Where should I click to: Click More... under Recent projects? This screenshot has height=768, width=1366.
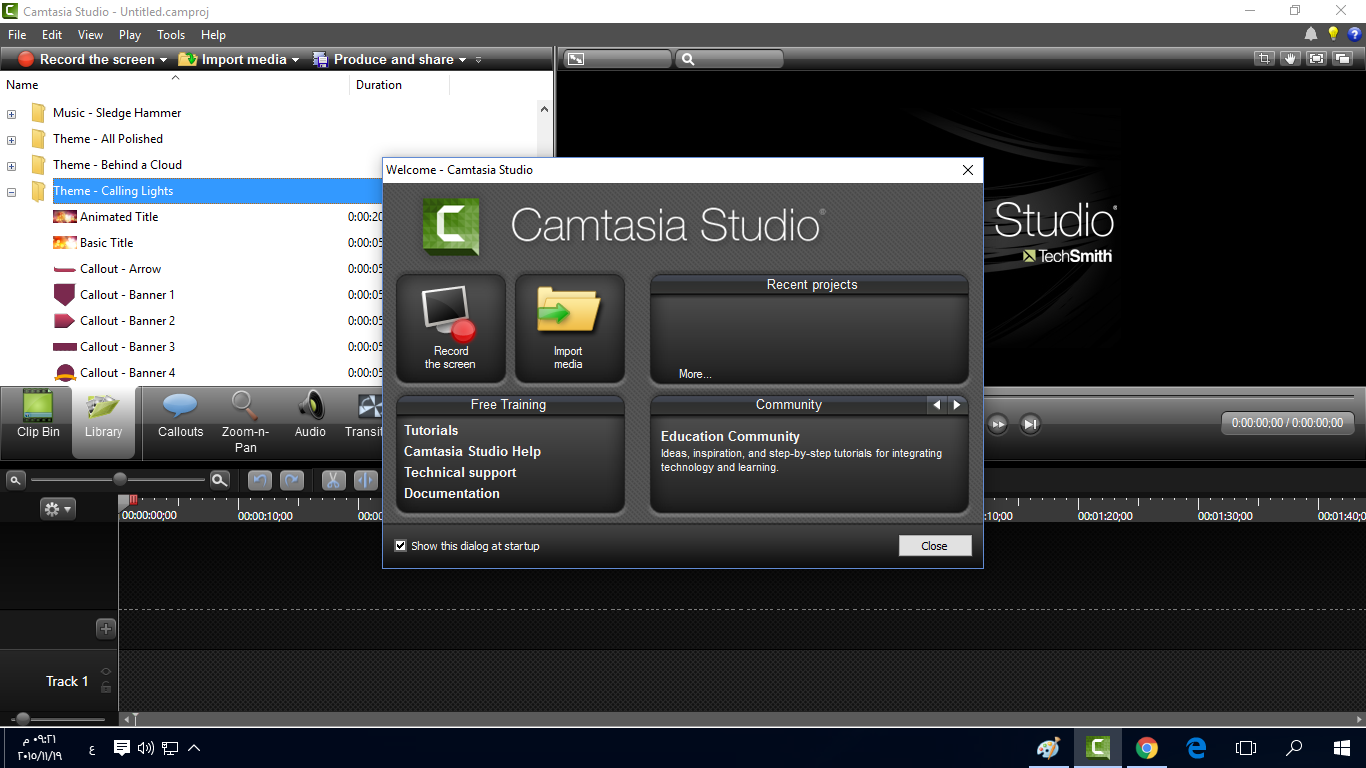[x=695, y=374]
